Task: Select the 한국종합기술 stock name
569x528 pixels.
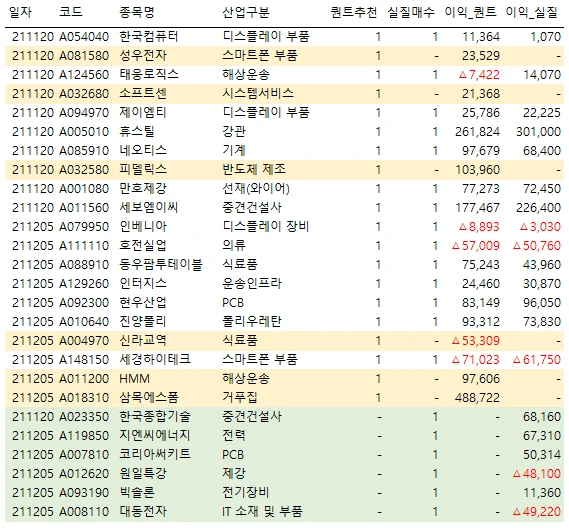Action: tap(155, 416)
